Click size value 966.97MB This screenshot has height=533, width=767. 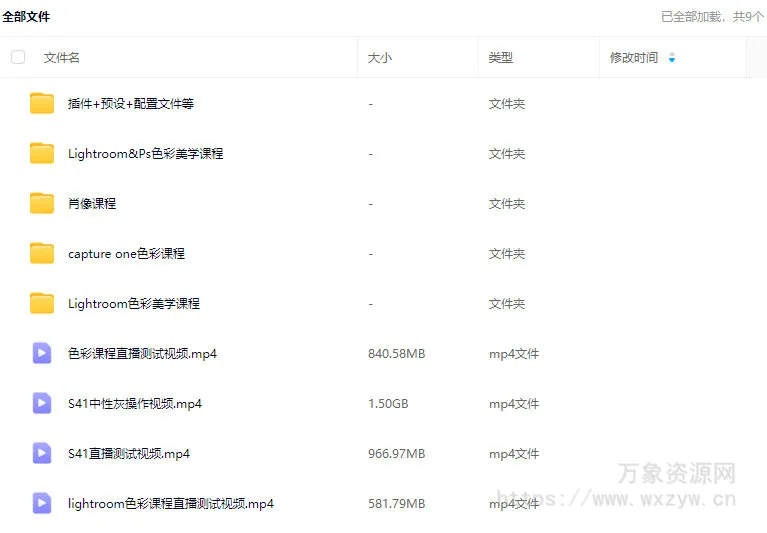(397, 454)
